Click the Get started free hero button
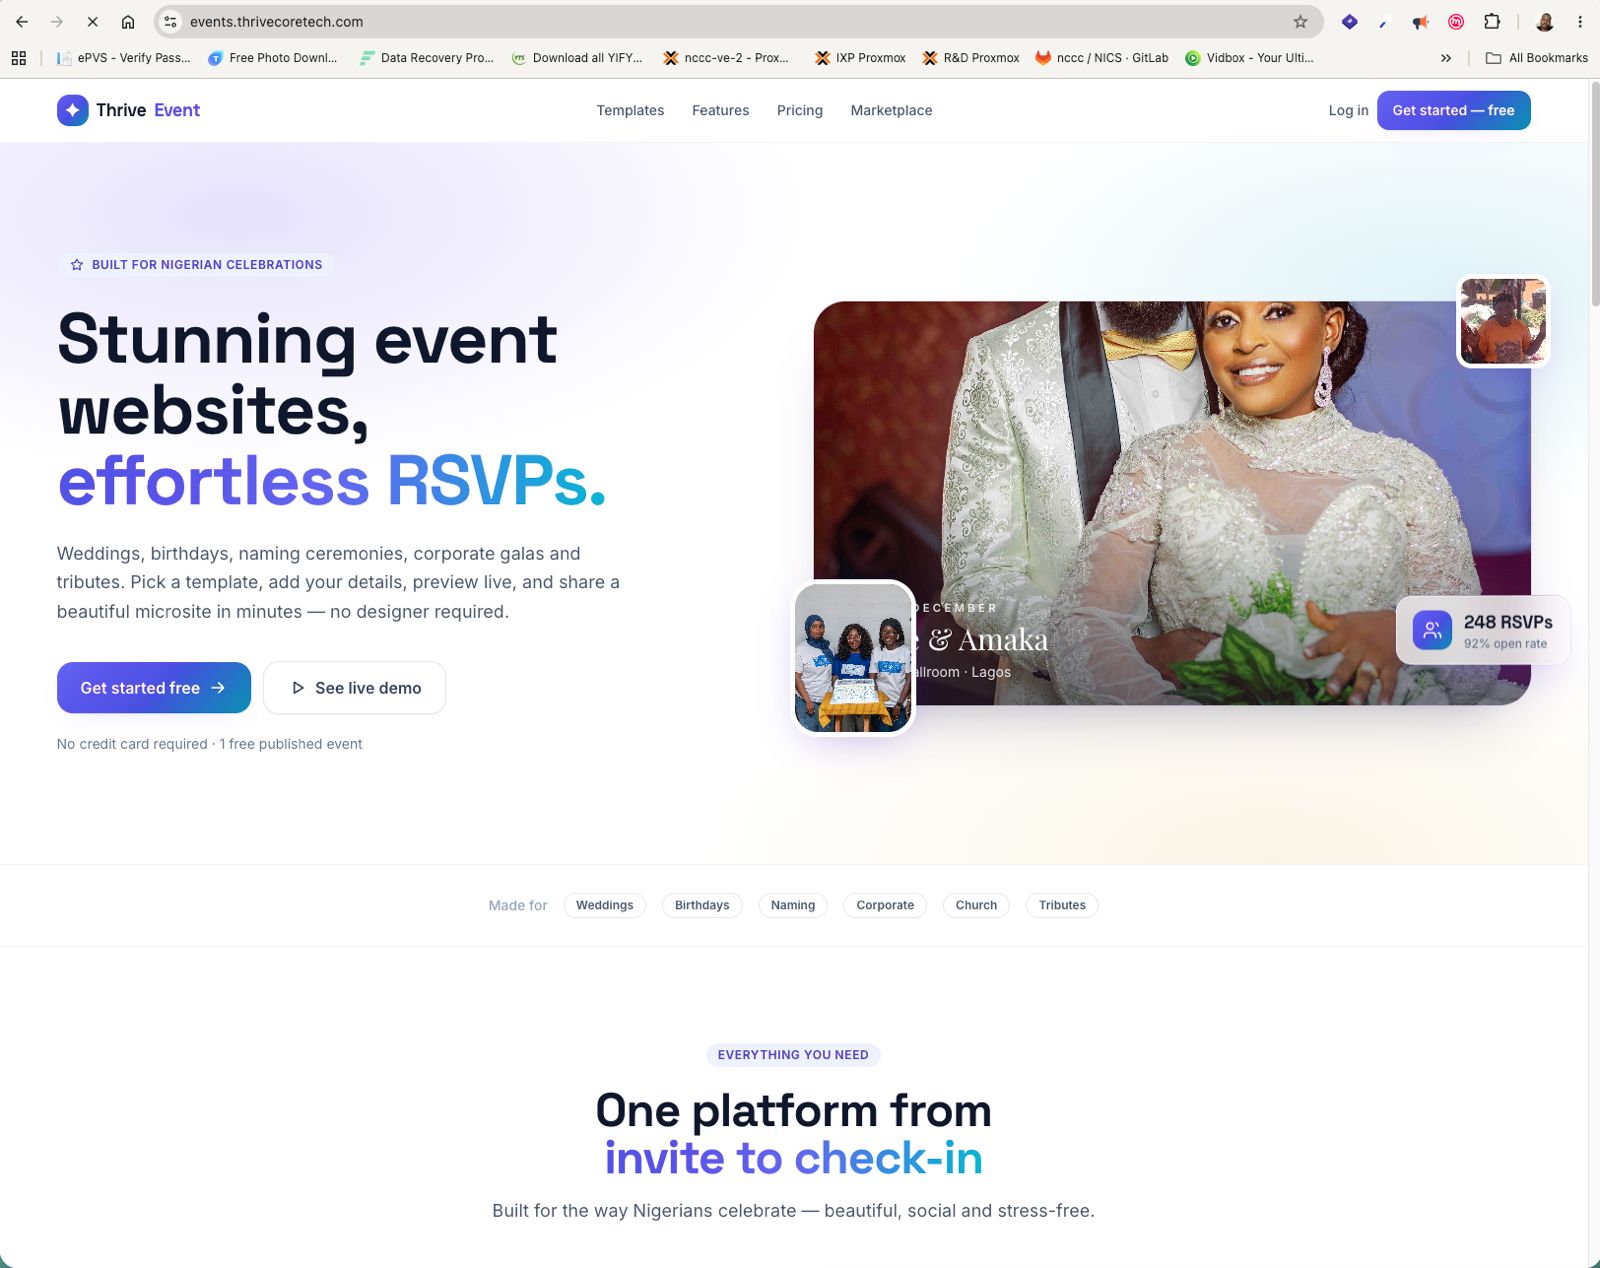 pyautogui.click(x=154, y=688)
